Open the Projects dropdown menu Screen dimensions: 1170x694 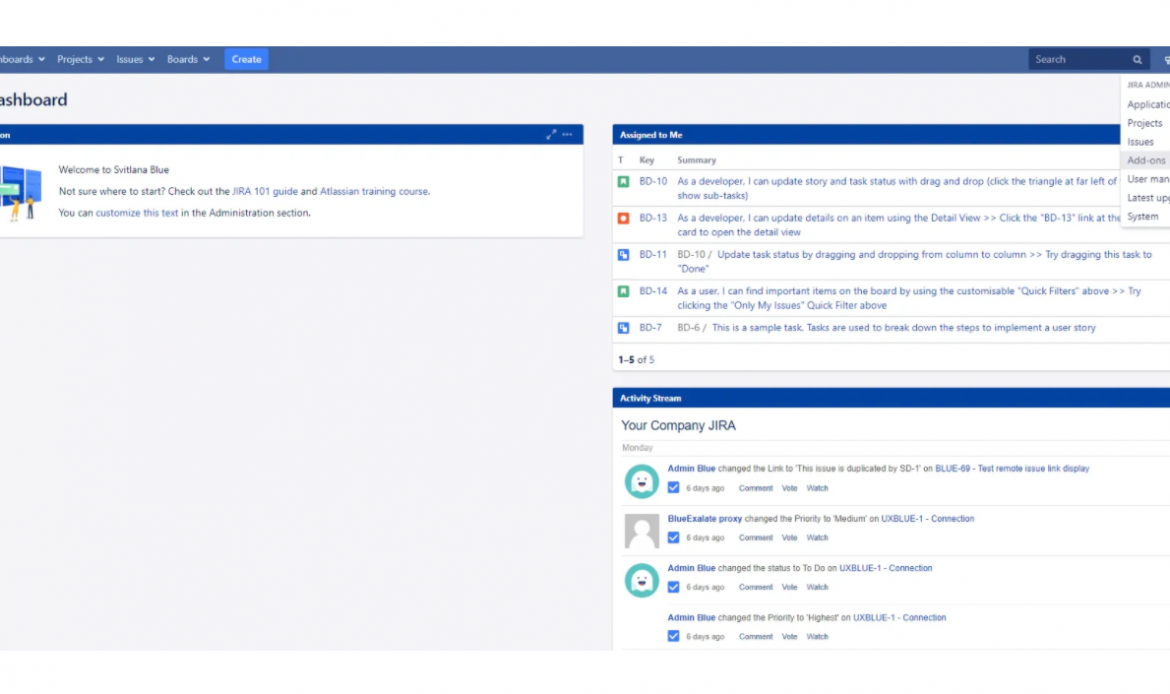click(x=81, y=59)
